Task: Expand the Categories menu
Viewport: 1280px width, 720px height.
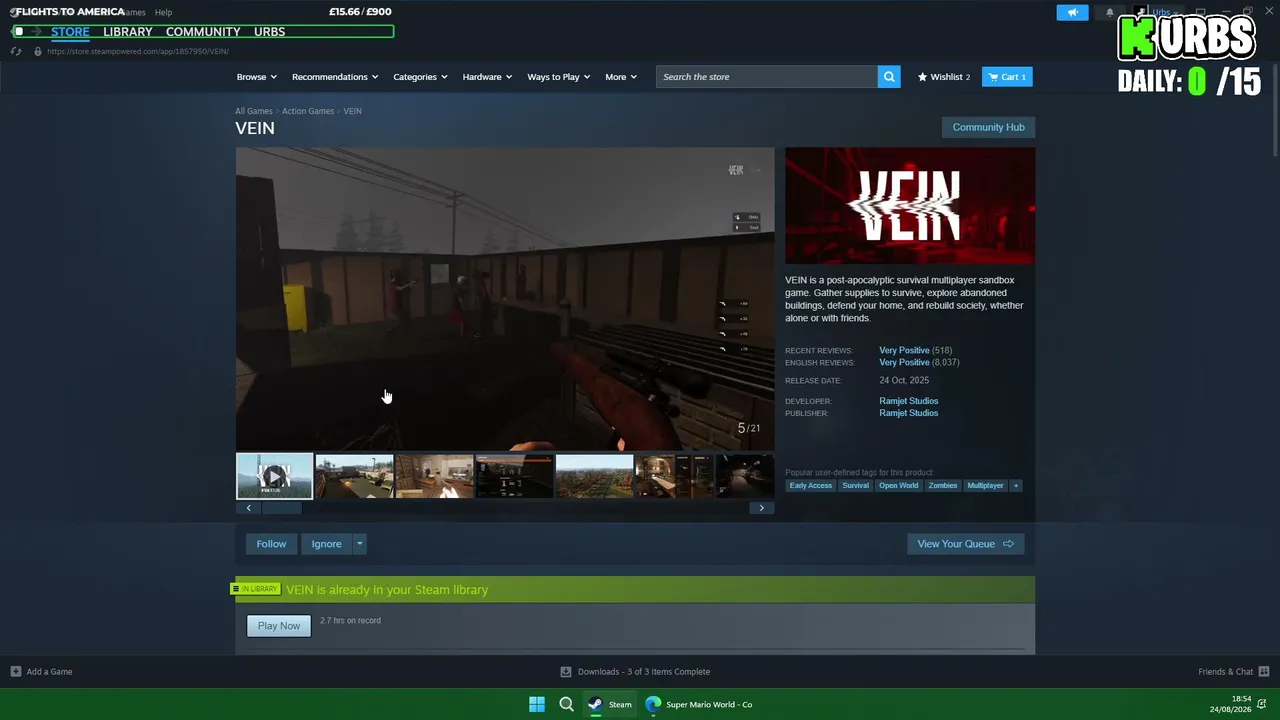Action: 421,77
